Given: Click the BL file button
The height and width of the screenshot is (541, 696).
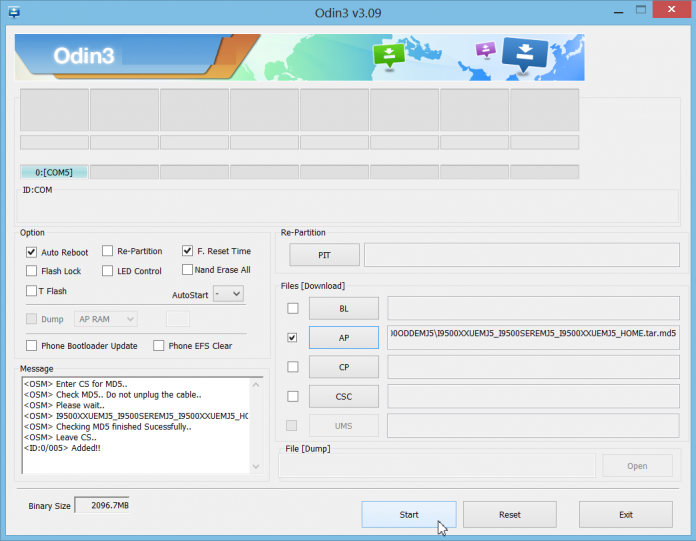Looking at the screenshot, I should click(x=344, y=308).
